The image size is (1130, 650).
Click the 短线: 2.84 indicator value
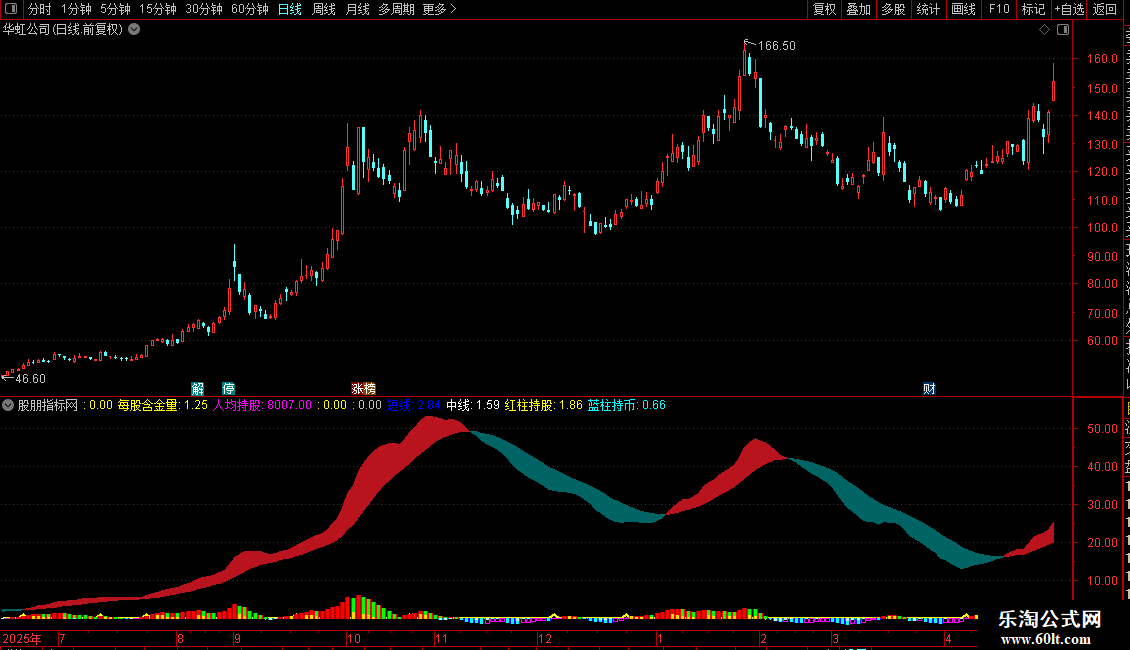(414, 405)
